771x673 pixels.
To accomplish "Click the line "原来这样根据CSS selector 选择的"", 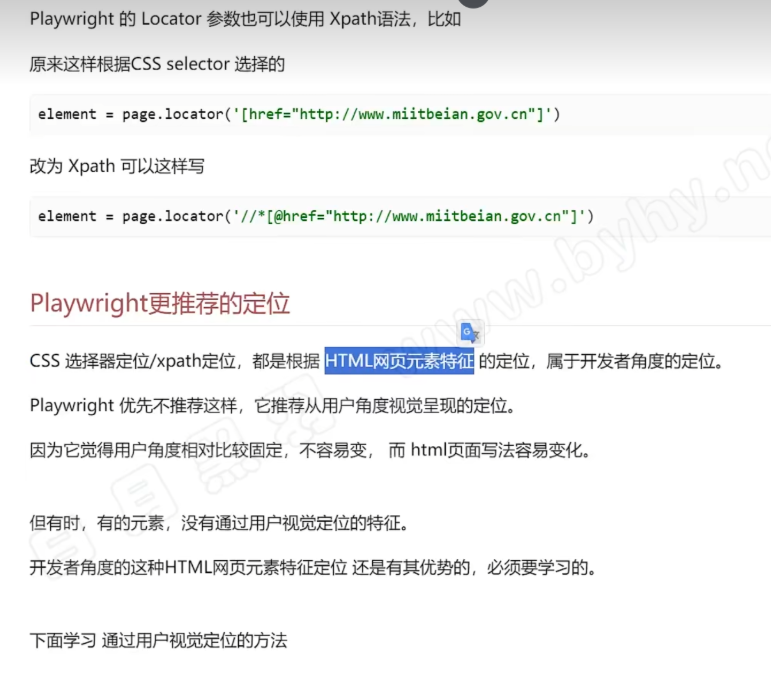I will pos(157,64).
